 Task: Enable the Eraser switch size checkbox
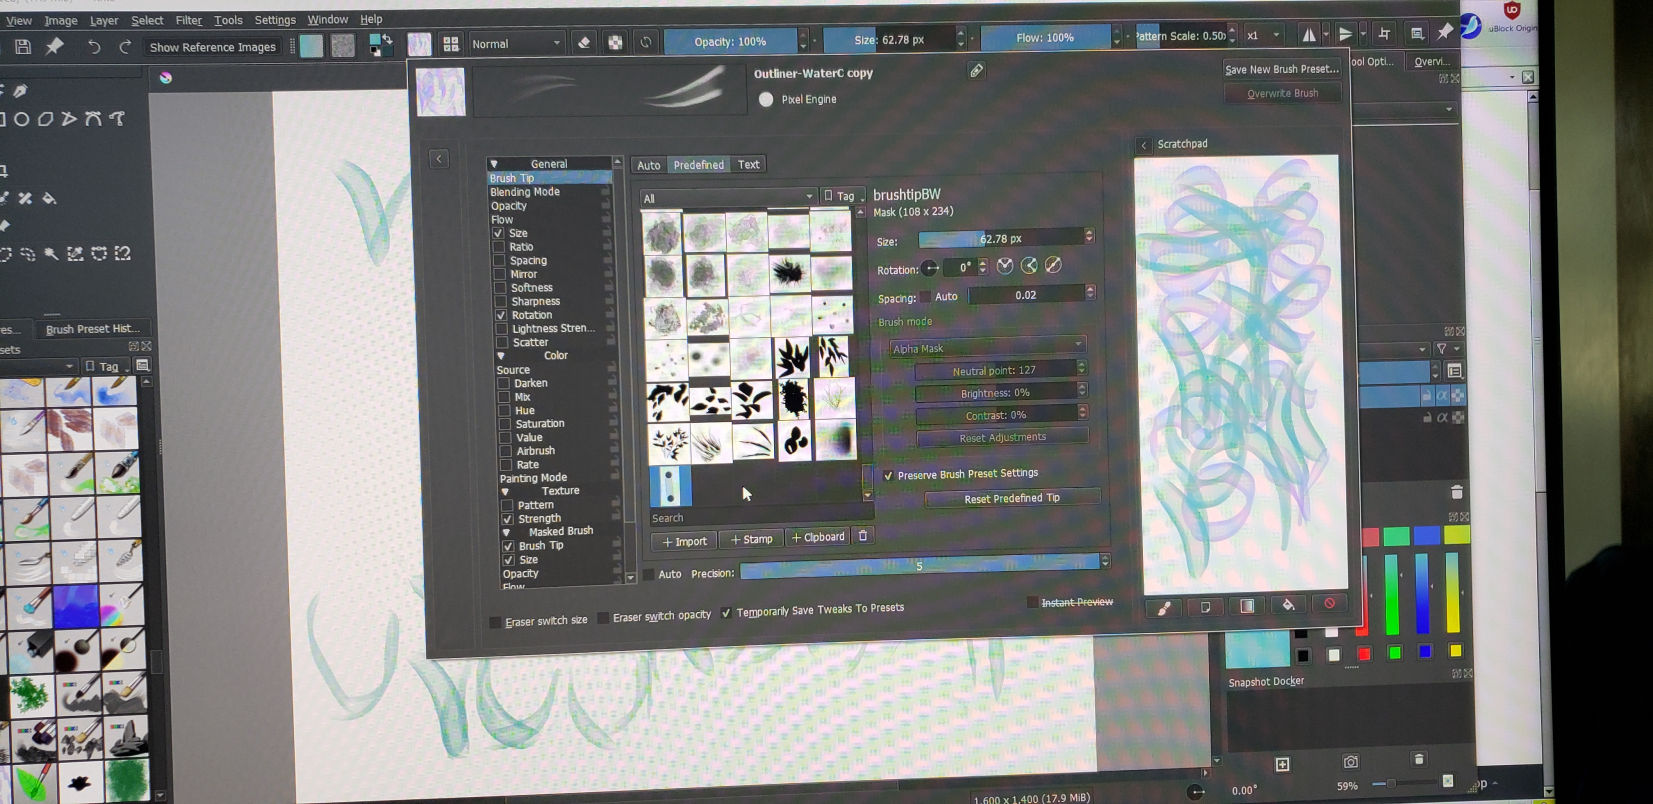tap(495, 622)
